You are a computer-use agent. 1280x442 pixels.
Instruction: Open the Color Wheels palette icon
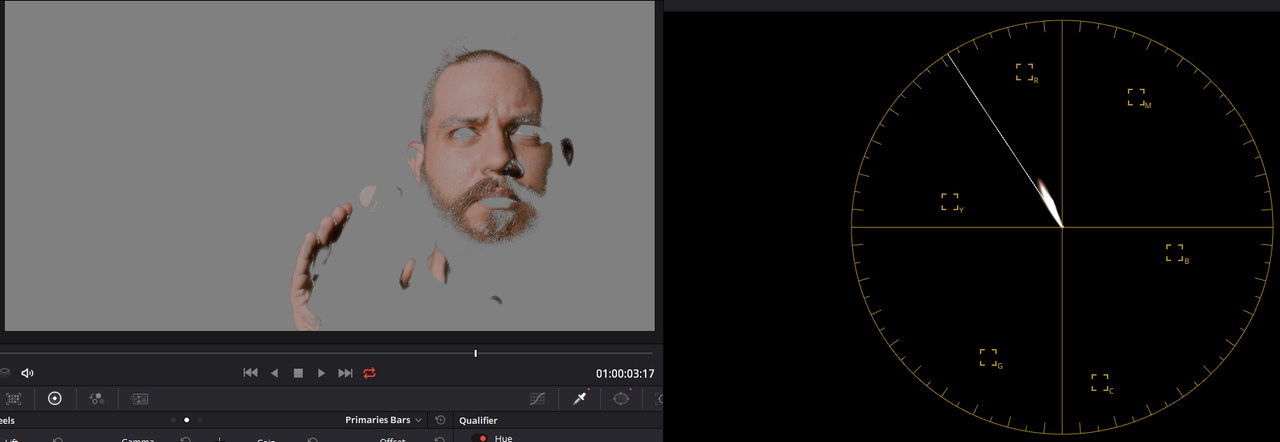55,398
